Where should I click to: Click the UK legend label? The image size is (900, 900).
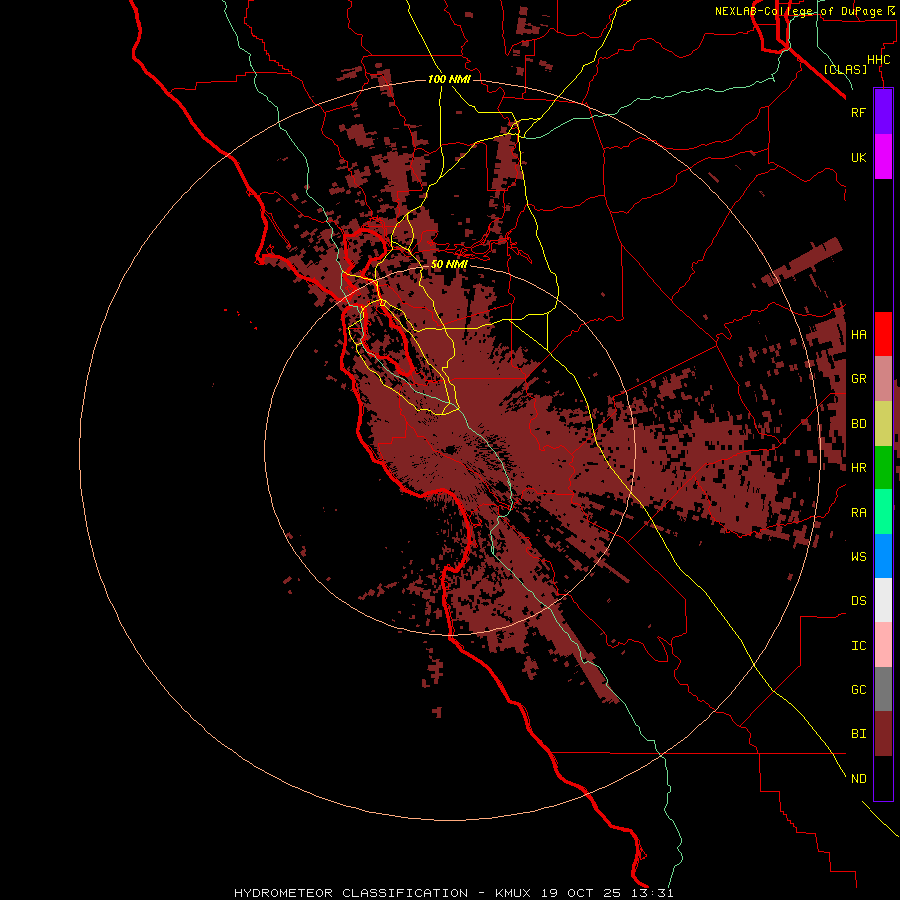tap(859, 157)
